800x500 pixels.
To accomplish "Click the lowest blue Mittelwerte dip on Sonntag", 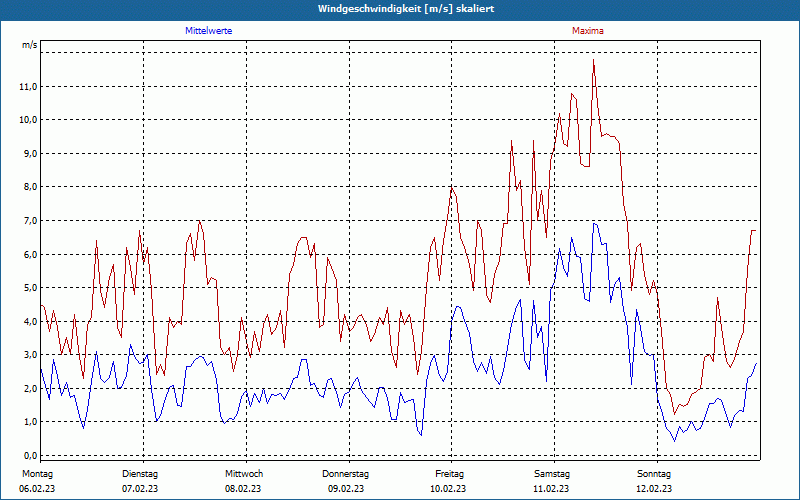I will (x=674, y=440).
